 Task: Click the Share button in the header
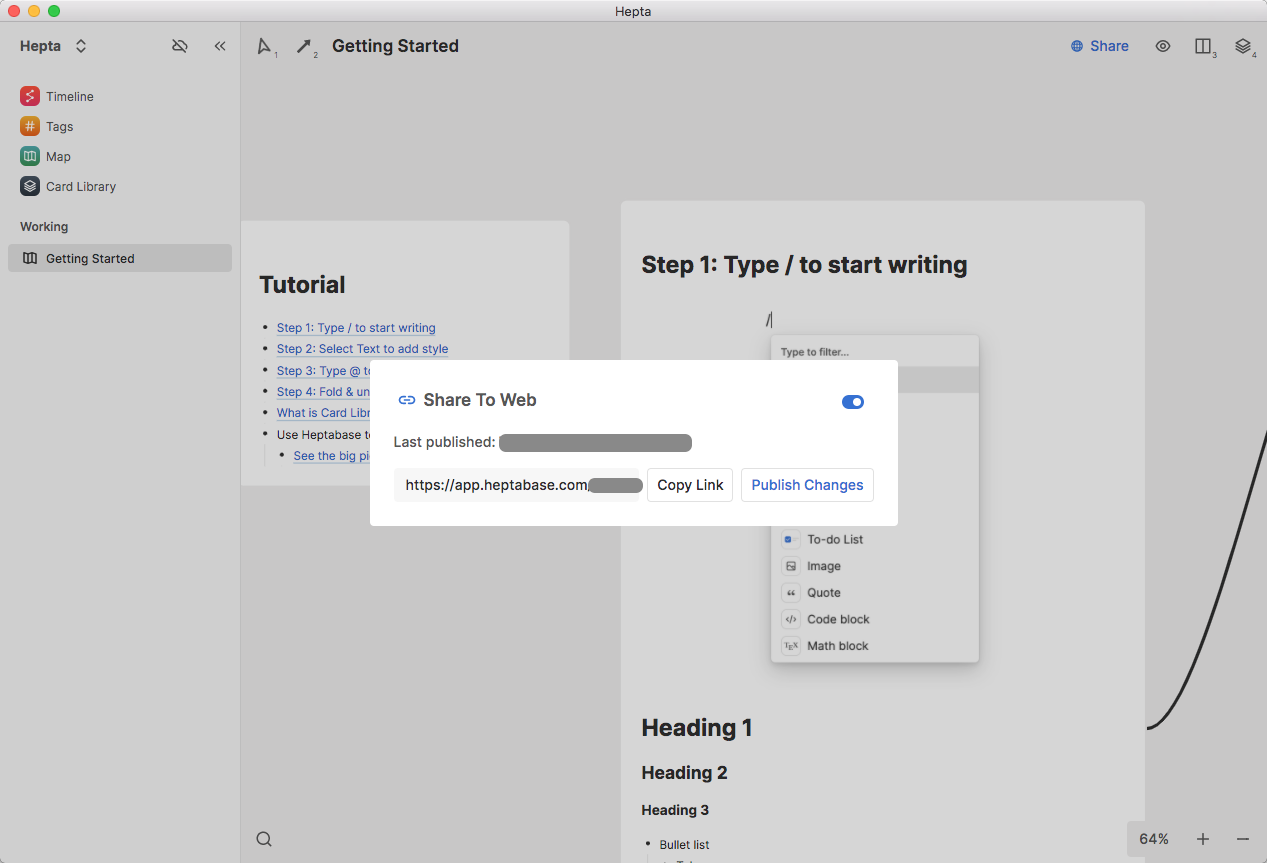pyautogui.click(x=1100, y=46)
